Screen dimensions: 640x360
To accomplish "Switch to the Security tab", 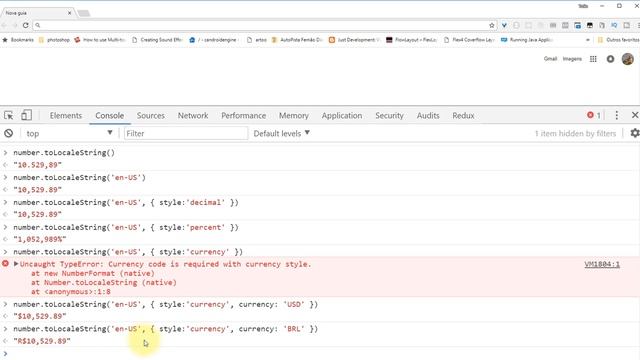I will 389,116.
